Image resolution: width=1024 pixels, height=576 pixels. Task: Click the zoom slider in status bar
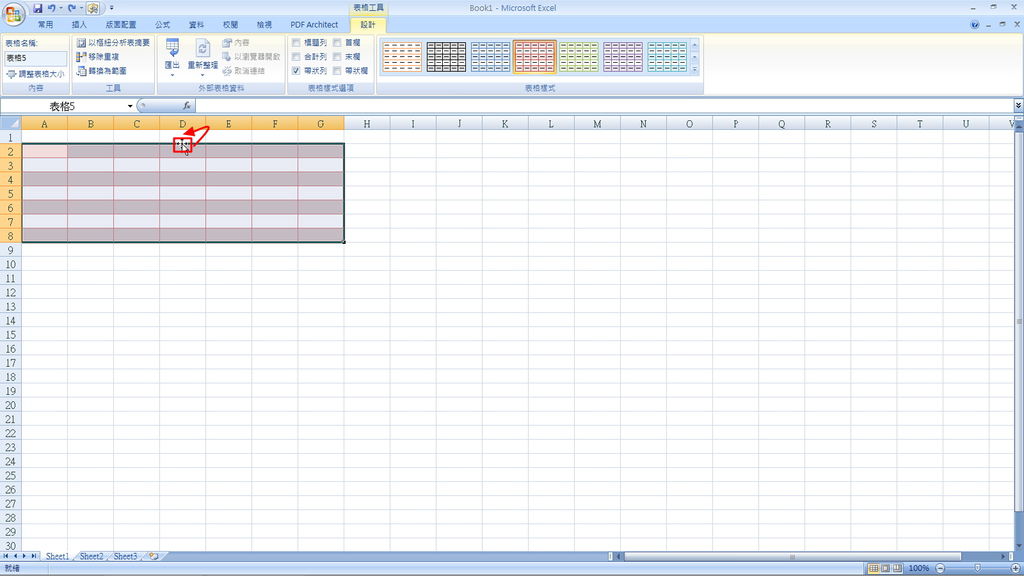(x=977, y=568)
